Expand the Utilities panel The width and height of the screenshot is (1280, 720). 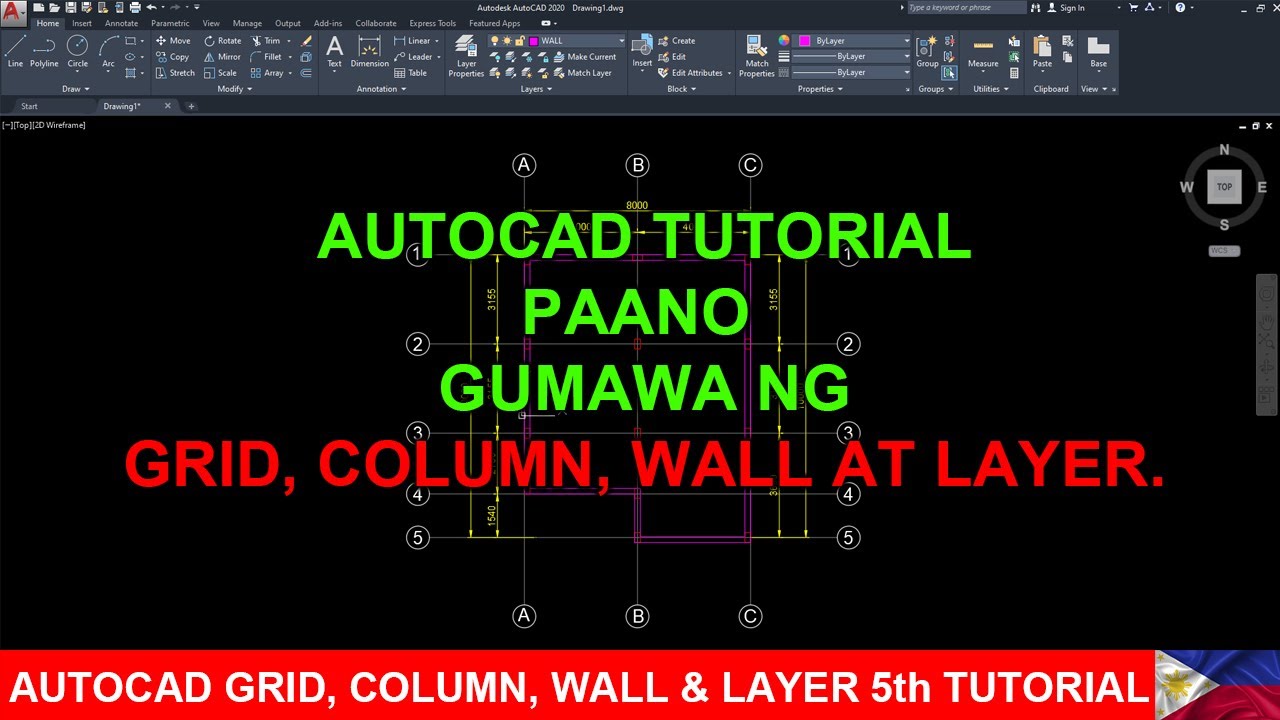[990, 89]
